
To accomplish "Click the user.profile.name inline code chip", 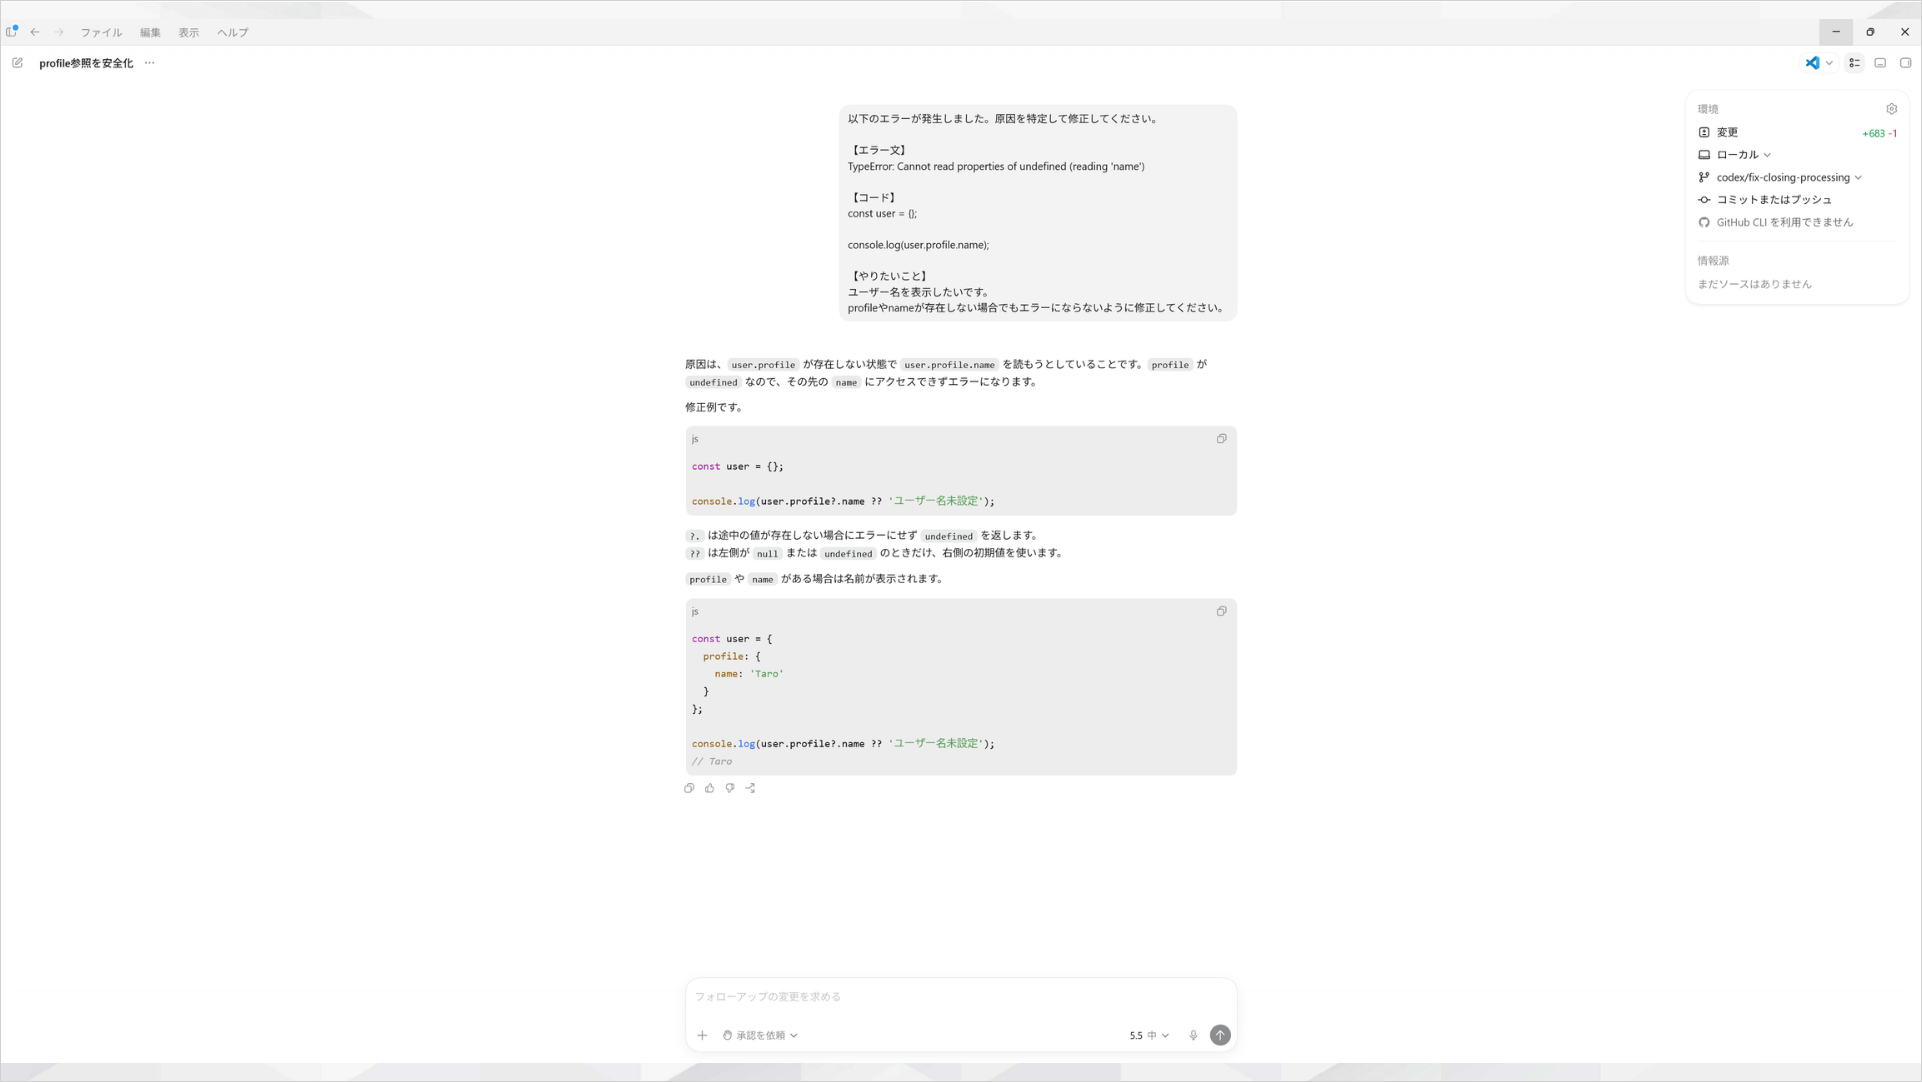I will click(x=949, y=365).
